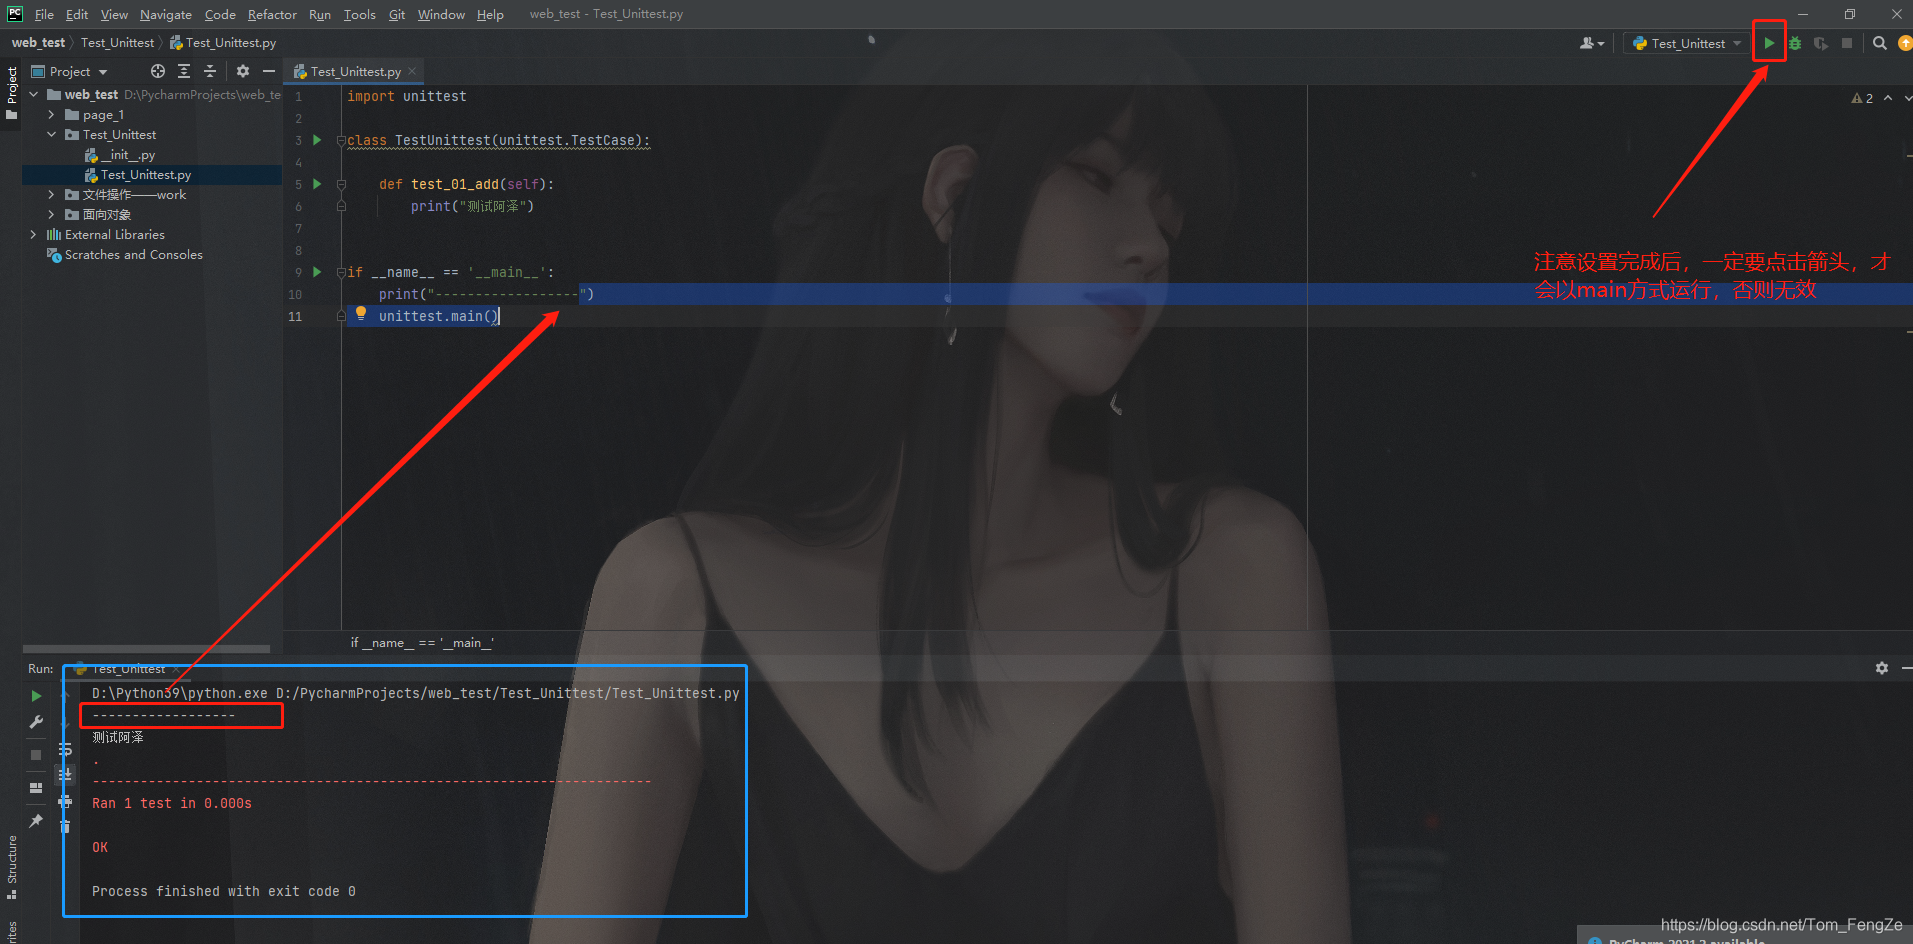This screenshot has height=944, width=1913.
Task: Click the run gutter arrow beside if __name__
Action: tap(317, 272)
